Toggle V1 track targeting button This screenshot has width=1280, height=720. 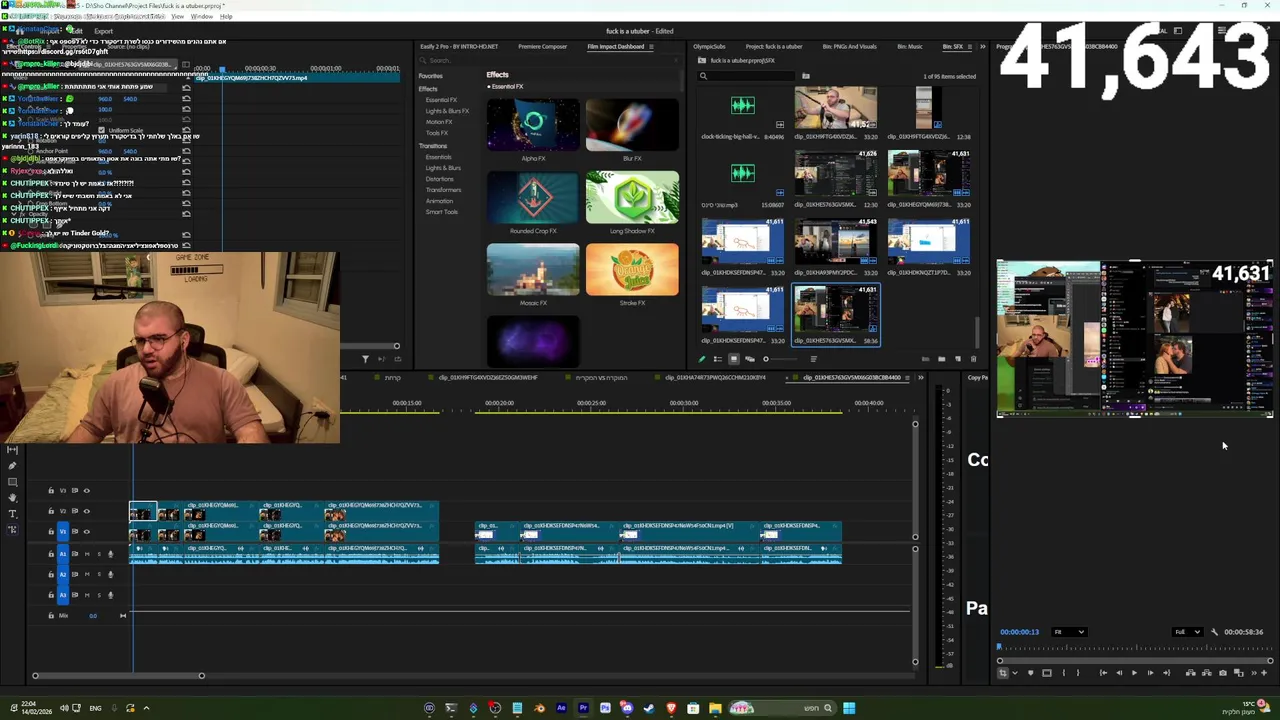point(63,531)
